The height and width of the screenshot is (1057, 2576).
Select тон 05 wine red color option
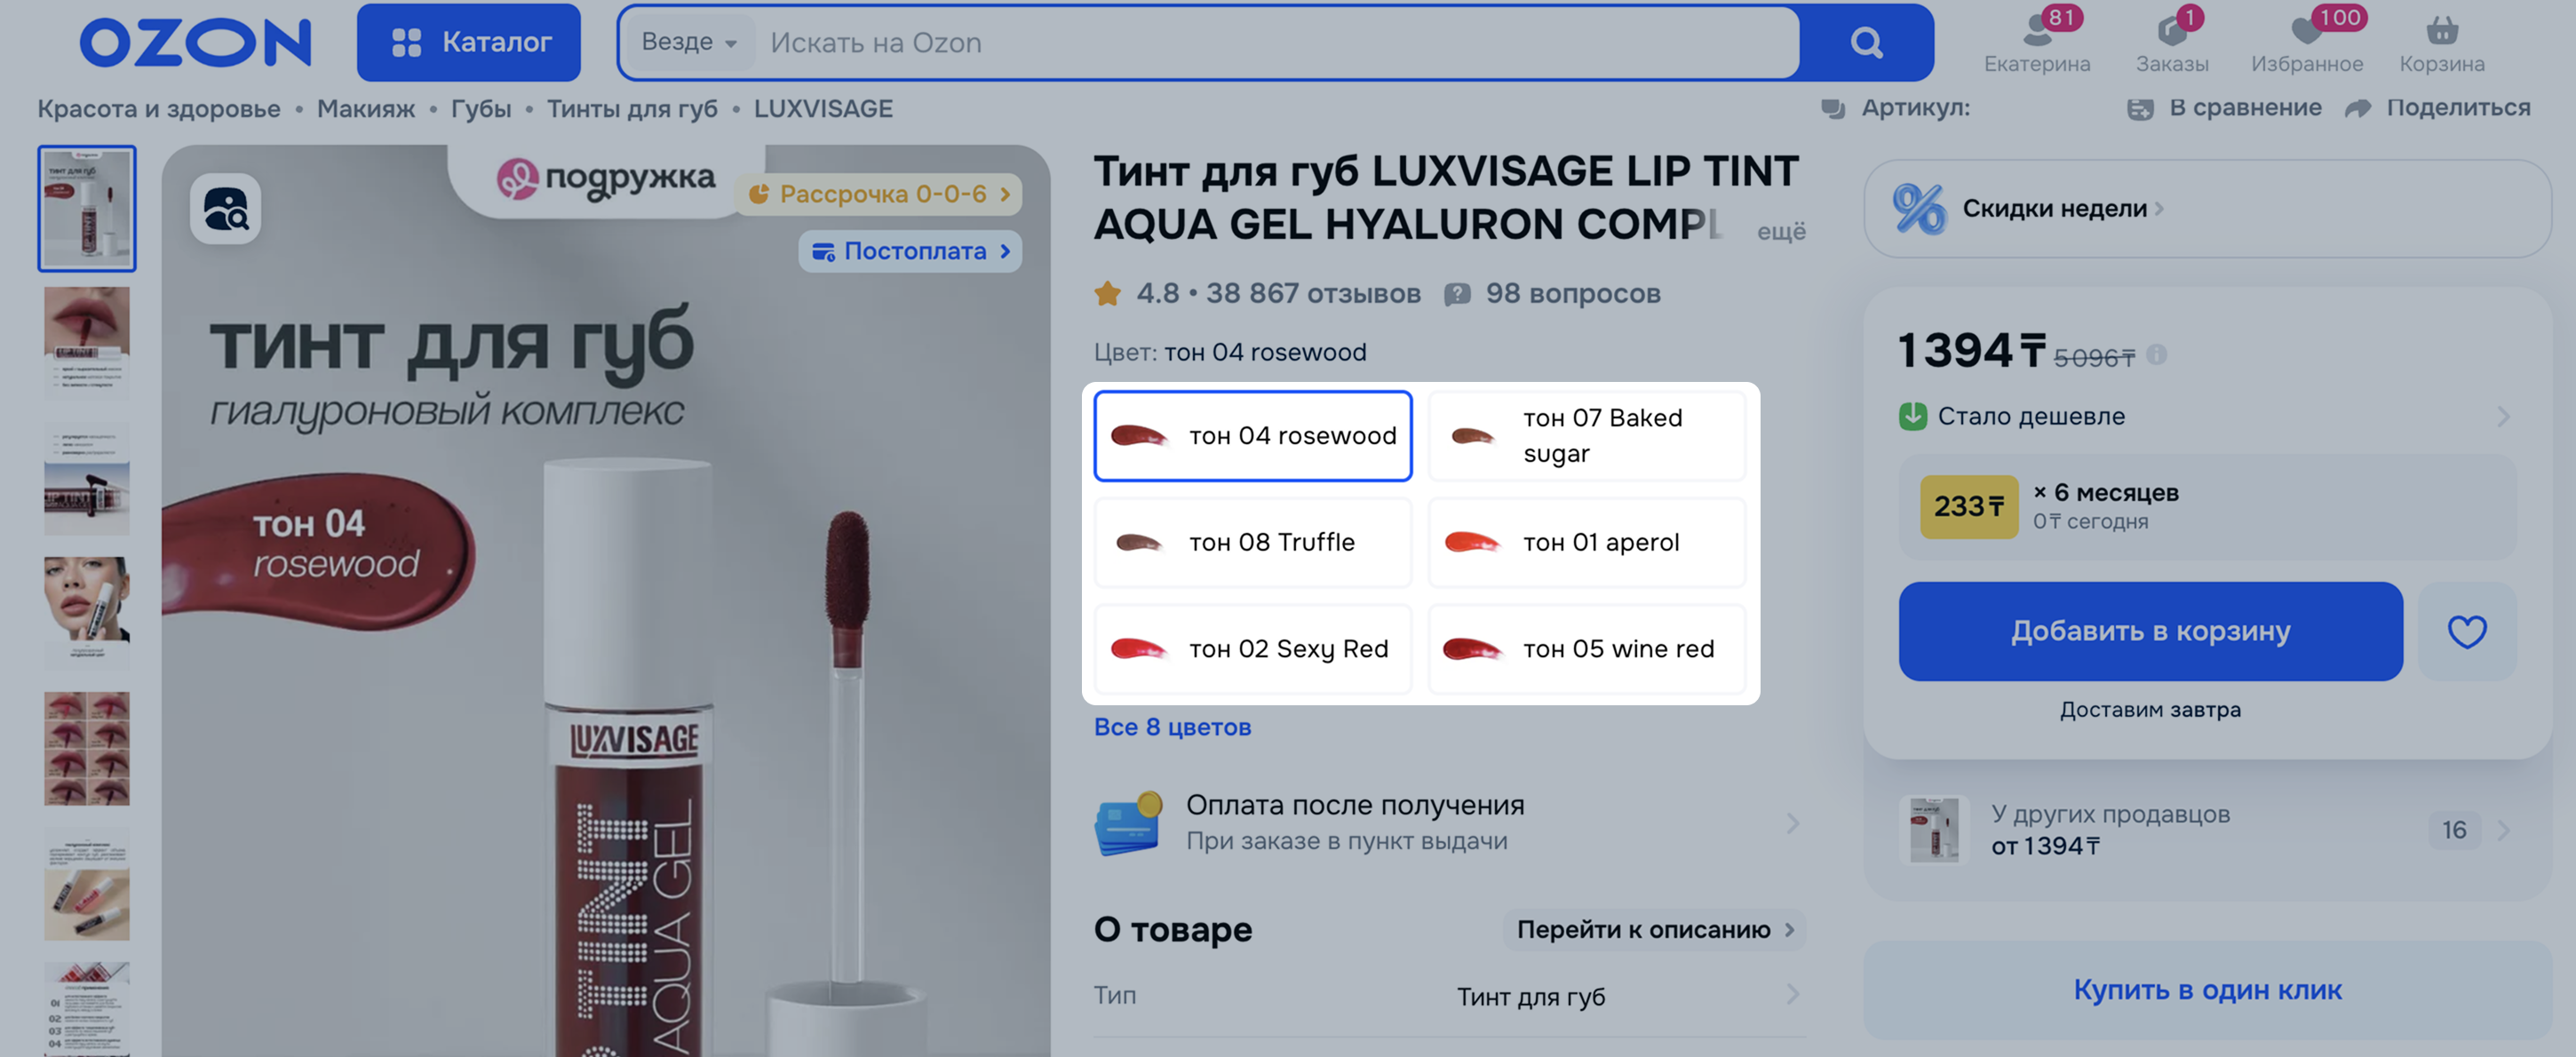tap(1587, 649)
